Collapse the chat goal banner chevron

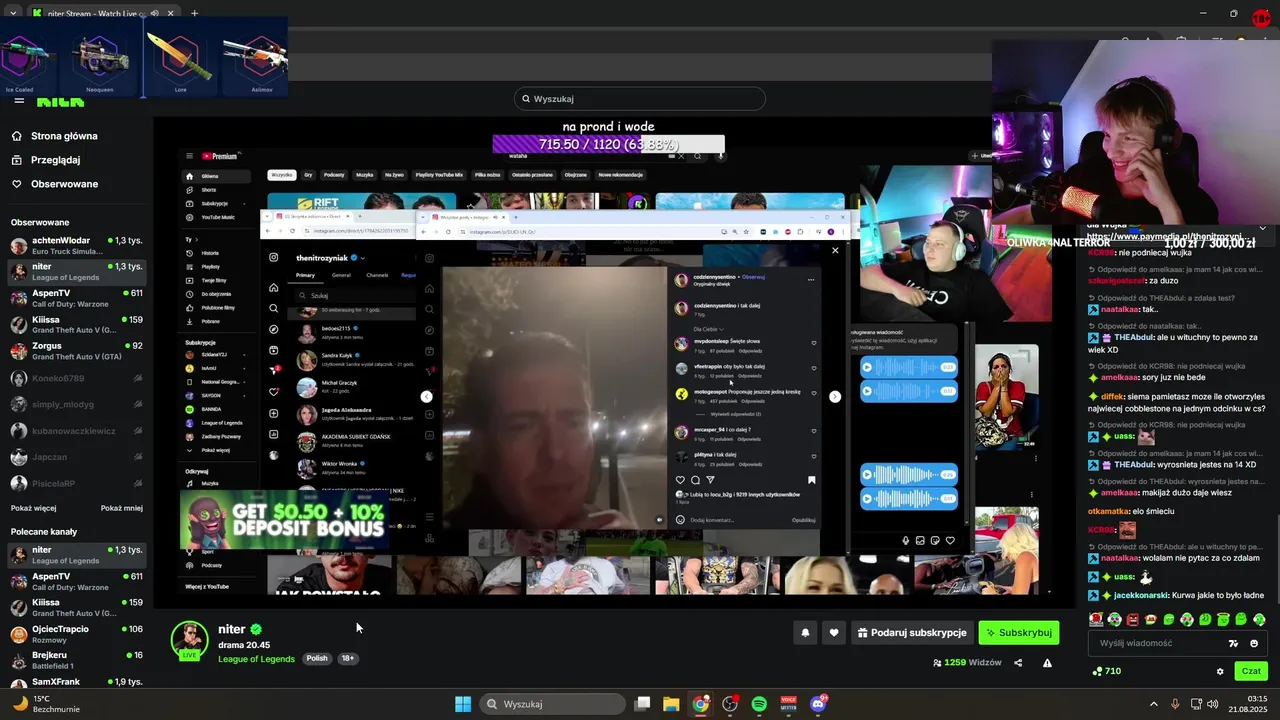(1262, 228)
